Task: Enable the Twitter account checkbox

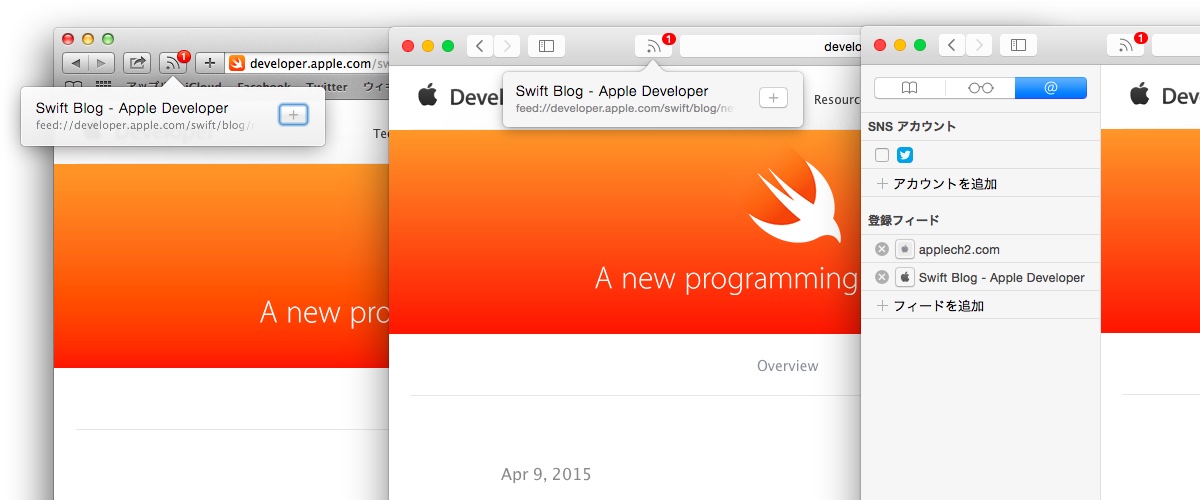Action: pyautogui.click(x=882, y=155)
